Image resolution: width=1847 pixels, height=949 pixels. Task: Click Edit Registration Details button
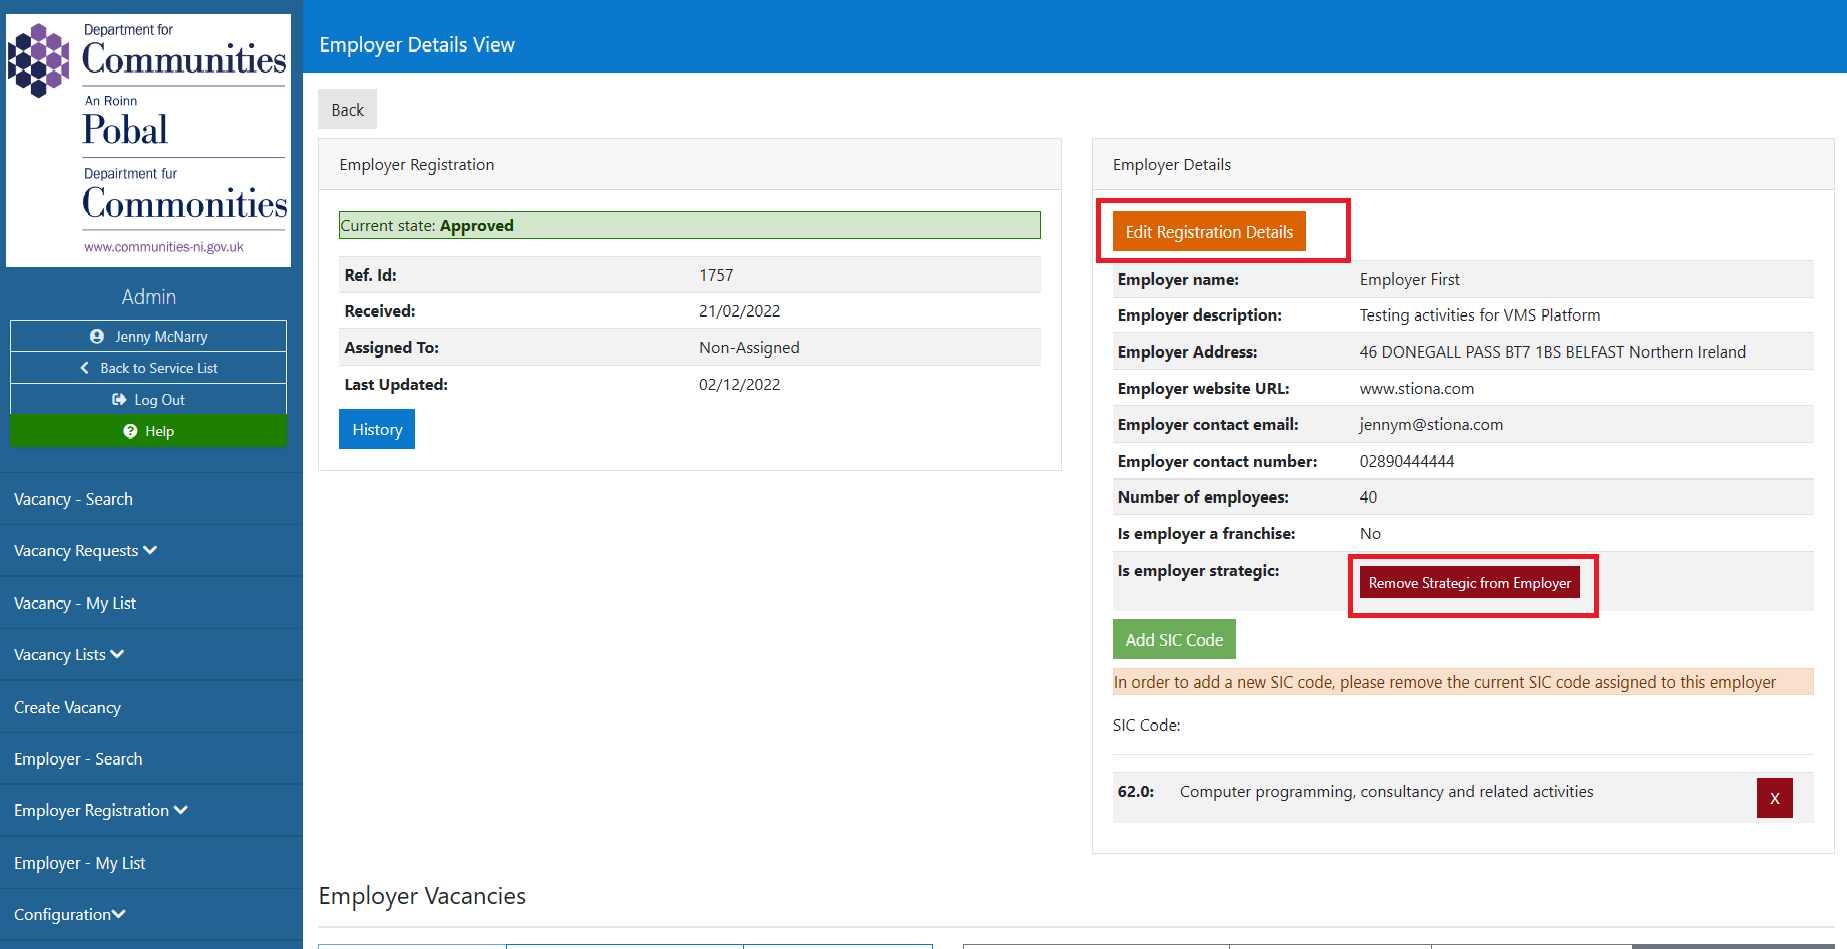1209,232
